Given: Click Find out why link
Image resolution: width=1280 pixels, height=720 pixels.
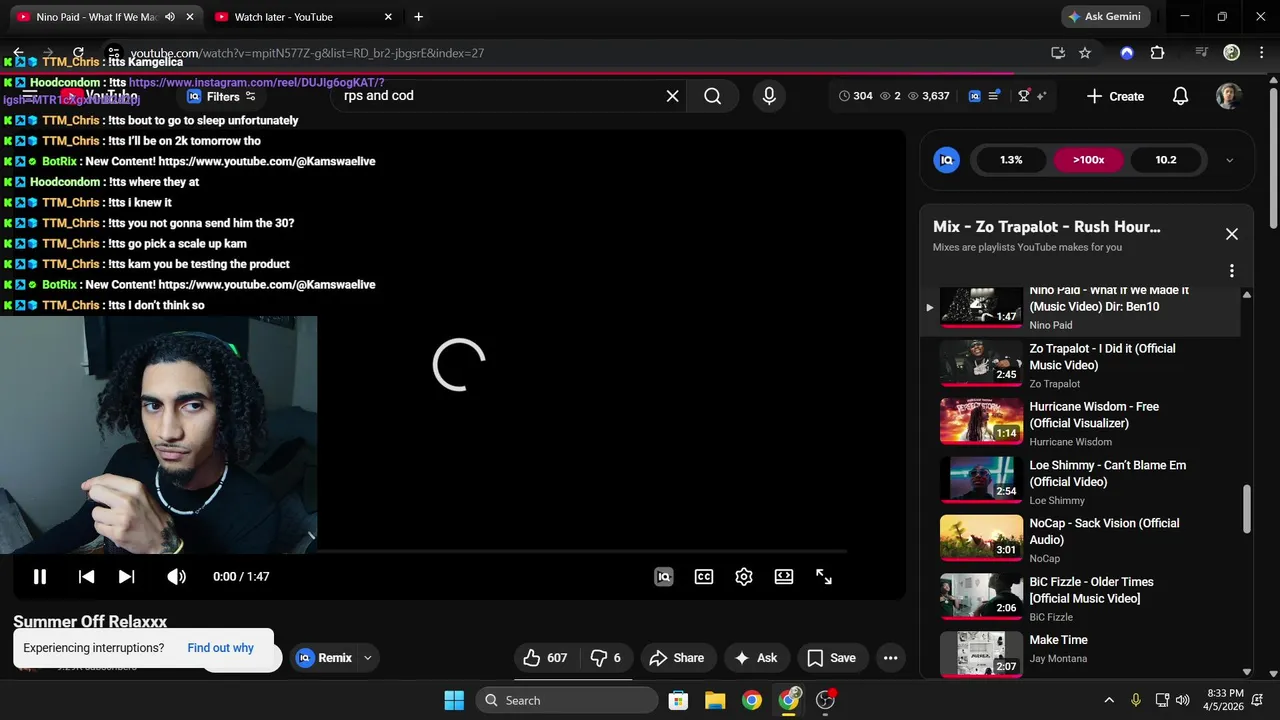Looking at the screenshot, I should [220, 648].
